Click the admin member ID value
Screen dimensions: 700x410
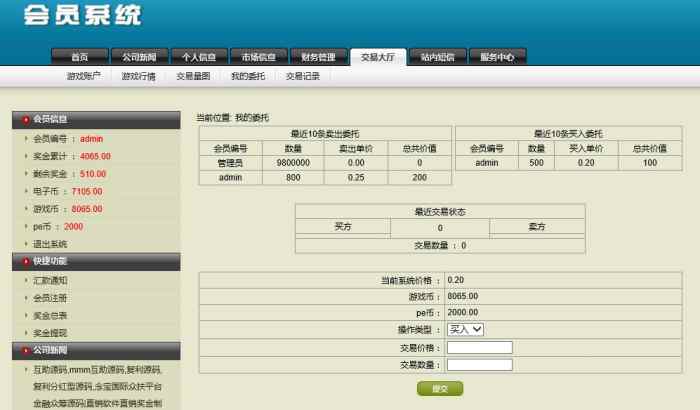coord(92,139)
